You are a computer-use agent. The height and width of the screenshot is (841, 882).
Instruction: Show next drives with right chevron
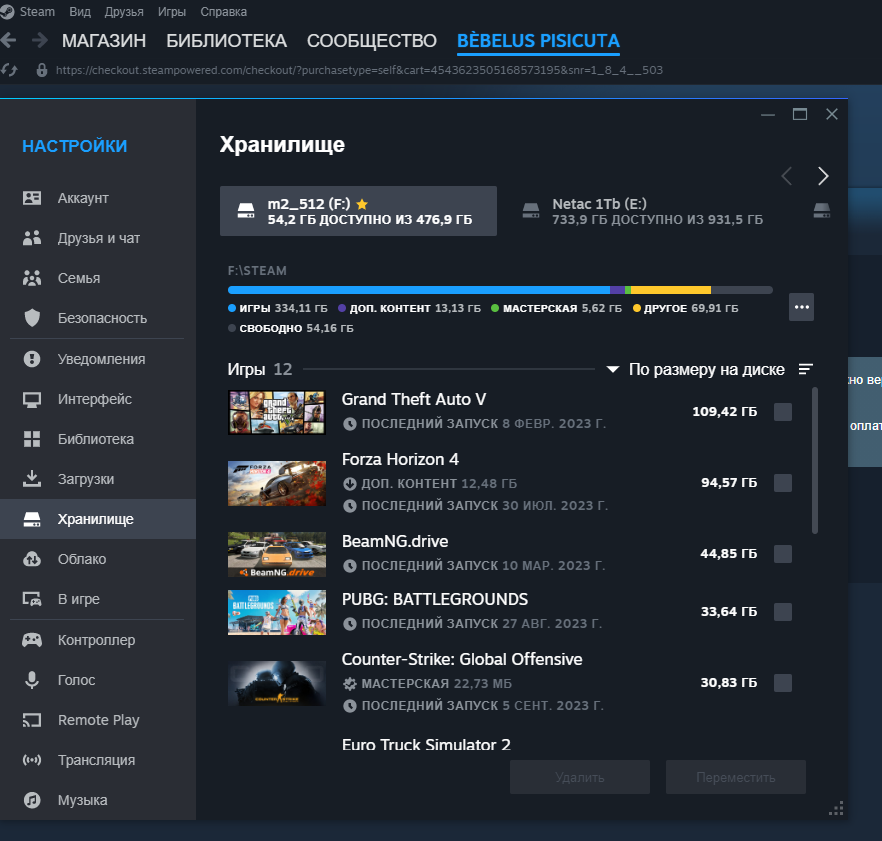[823, 176]
